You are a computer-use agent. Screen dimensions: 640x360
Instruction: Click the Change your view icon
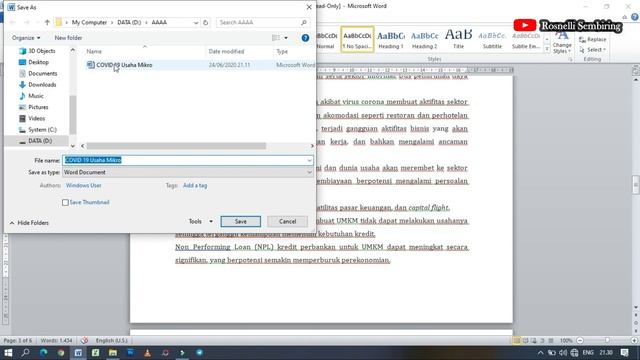pos(276,38)
